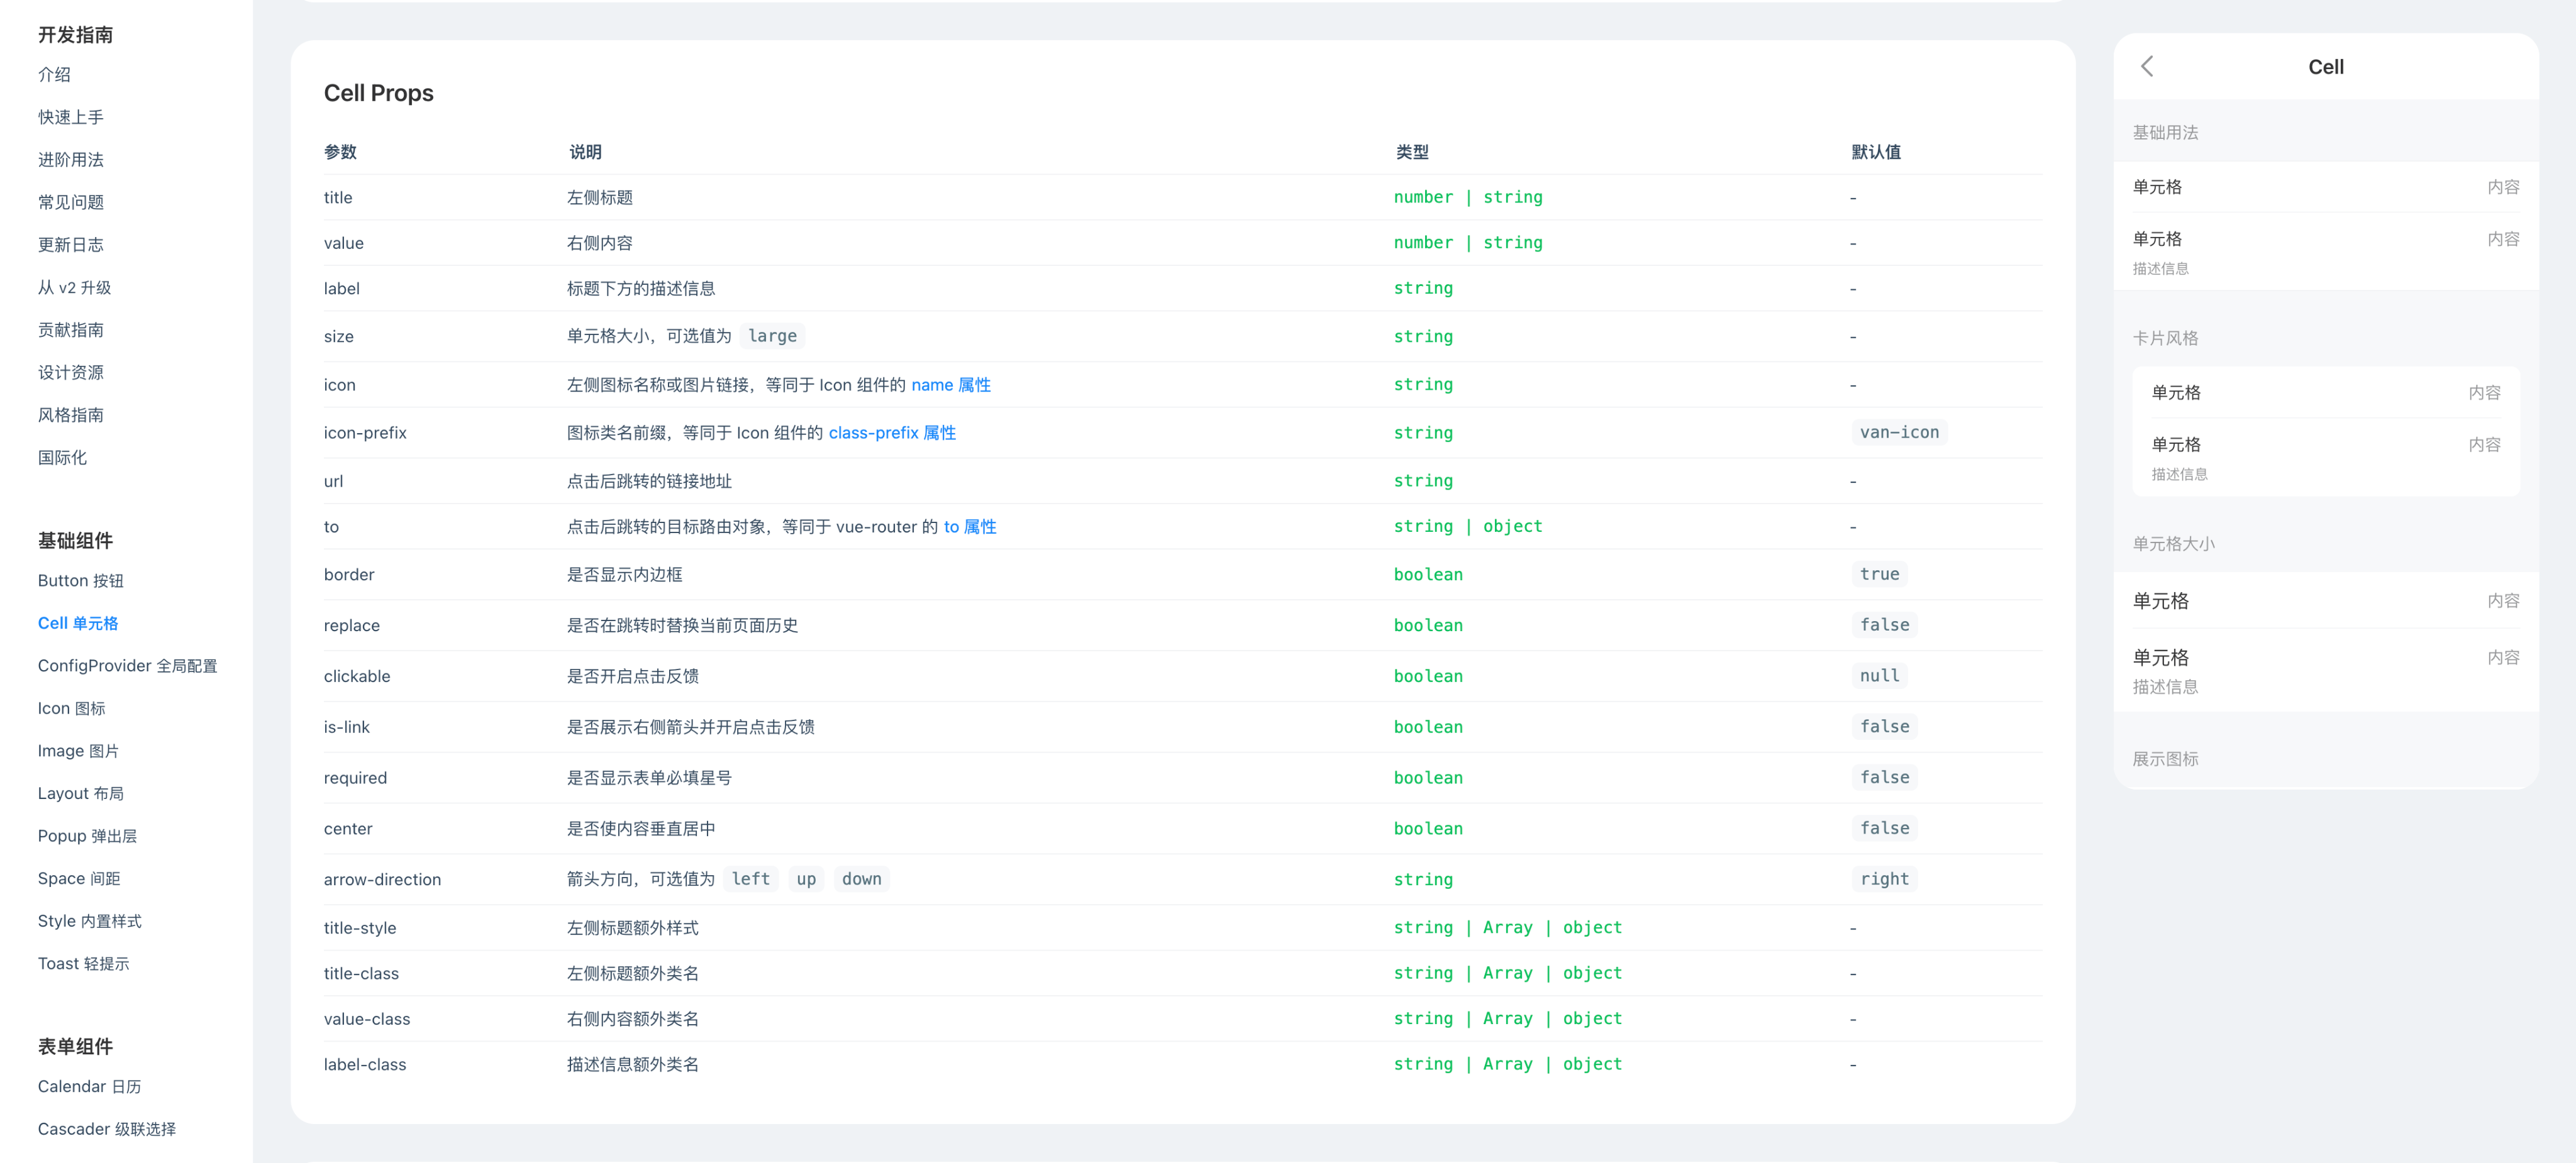Open Cascader 级联选择 page

(x=106, y=1129)
